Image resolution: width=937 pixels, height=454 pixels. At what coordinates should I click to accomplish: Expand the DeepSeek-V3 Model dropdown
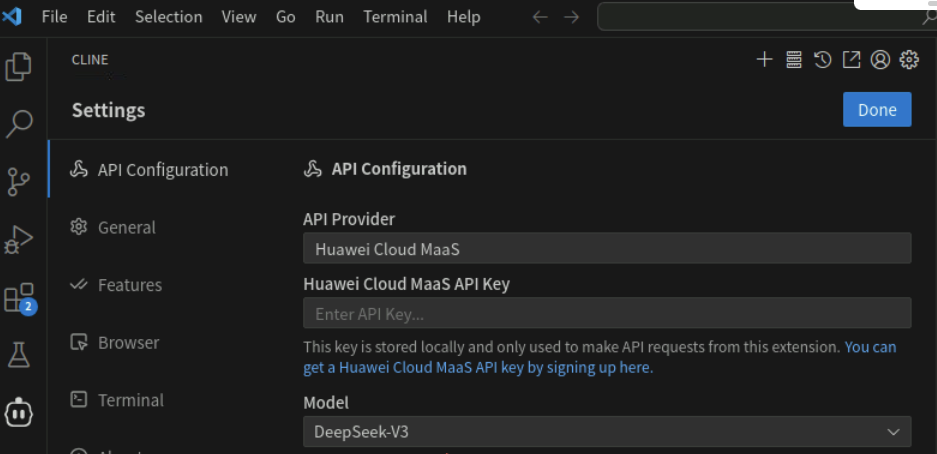(x=606, y=432)
